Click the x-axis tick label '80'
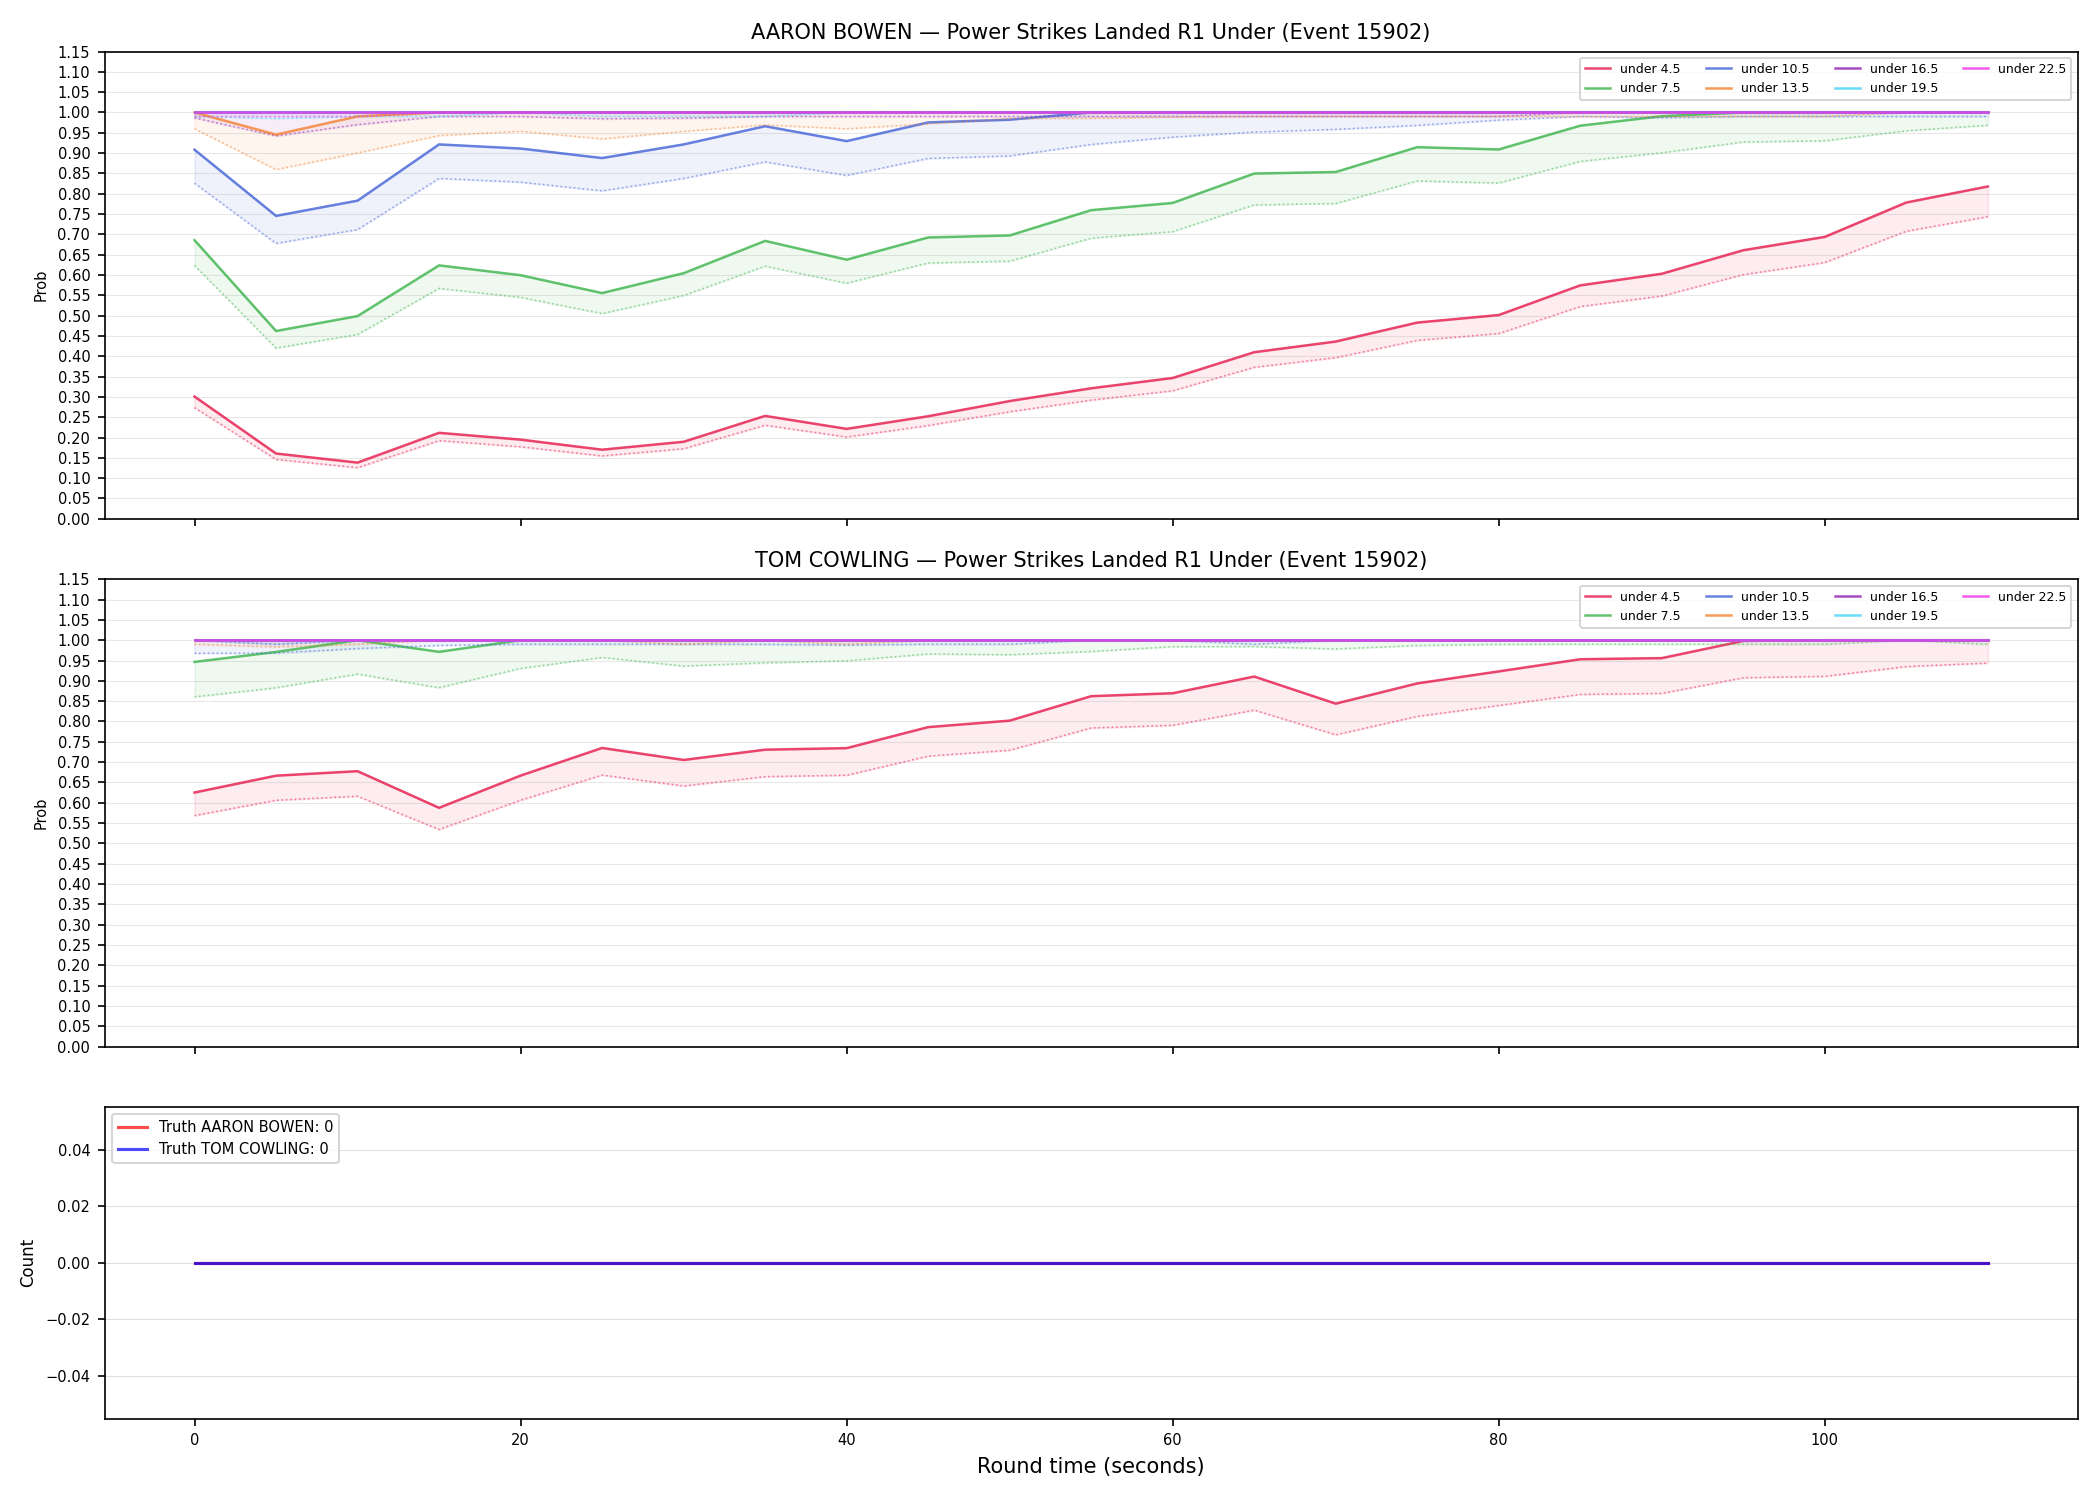The height and width of the screenshot is (1500, 2100). tap(1498, 1441)
